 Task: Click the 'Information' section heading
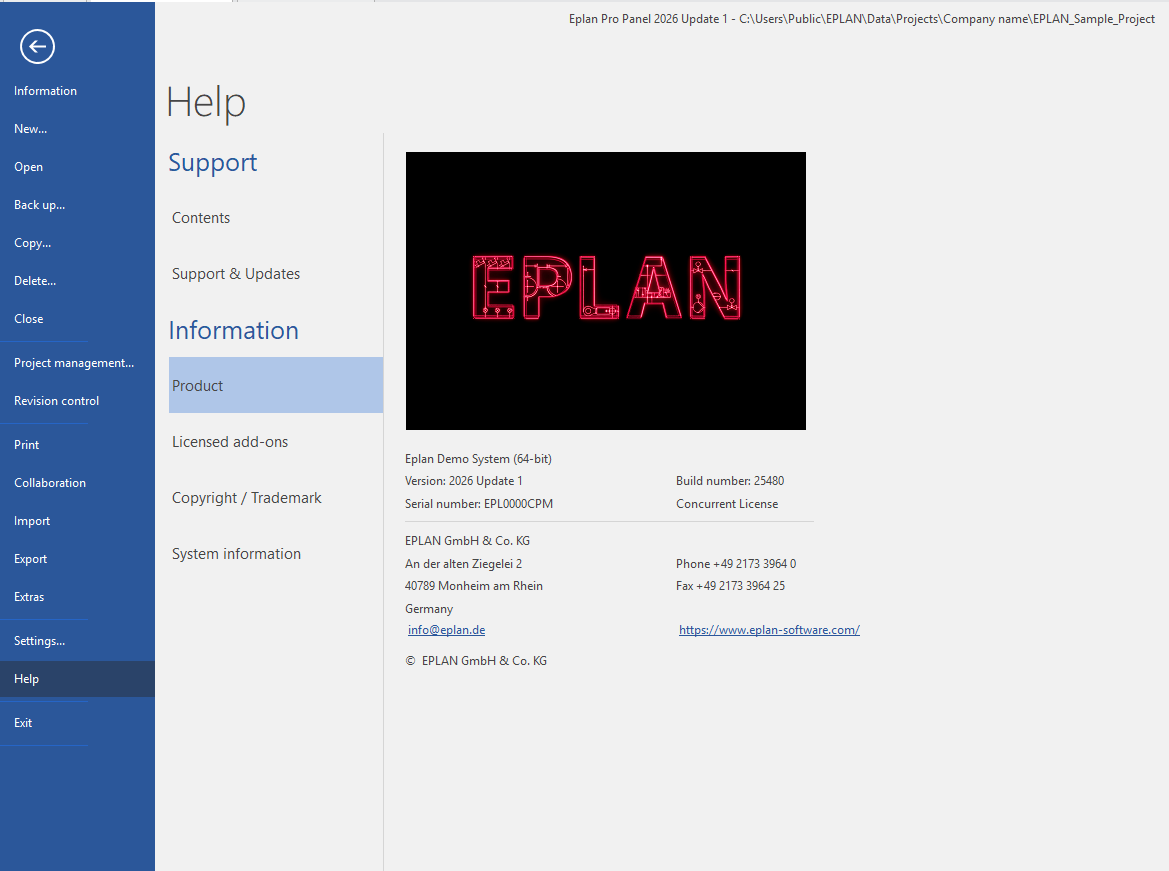[x=233, y=330]
